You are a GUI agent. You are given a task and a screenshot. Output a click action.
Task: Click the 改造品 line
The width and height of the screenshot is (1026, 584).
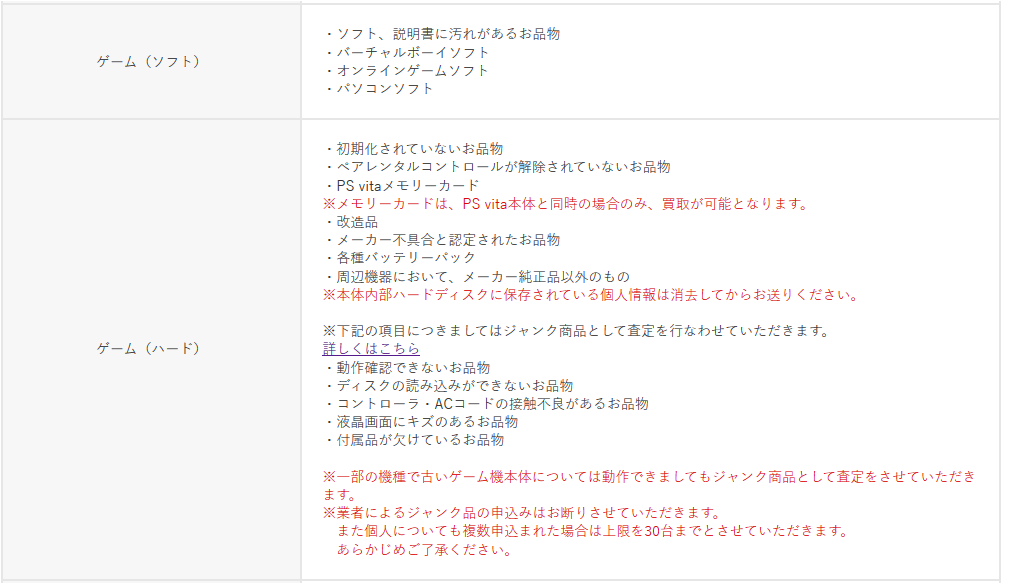pyautogui.click(x=351, y=222)
